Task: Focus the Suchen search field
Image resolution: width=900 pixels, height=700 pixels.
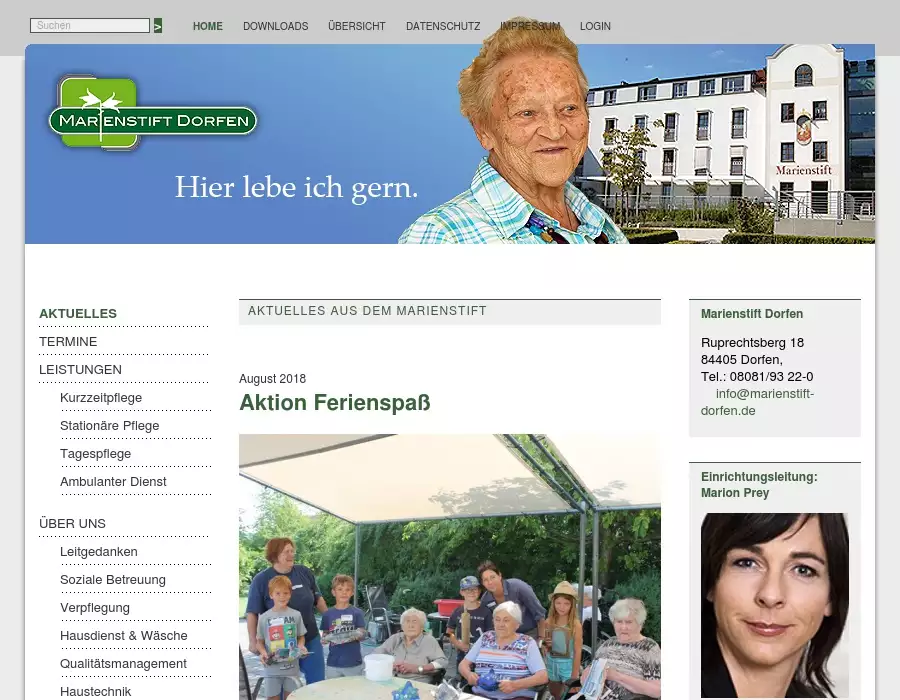Action: [90, 25]
